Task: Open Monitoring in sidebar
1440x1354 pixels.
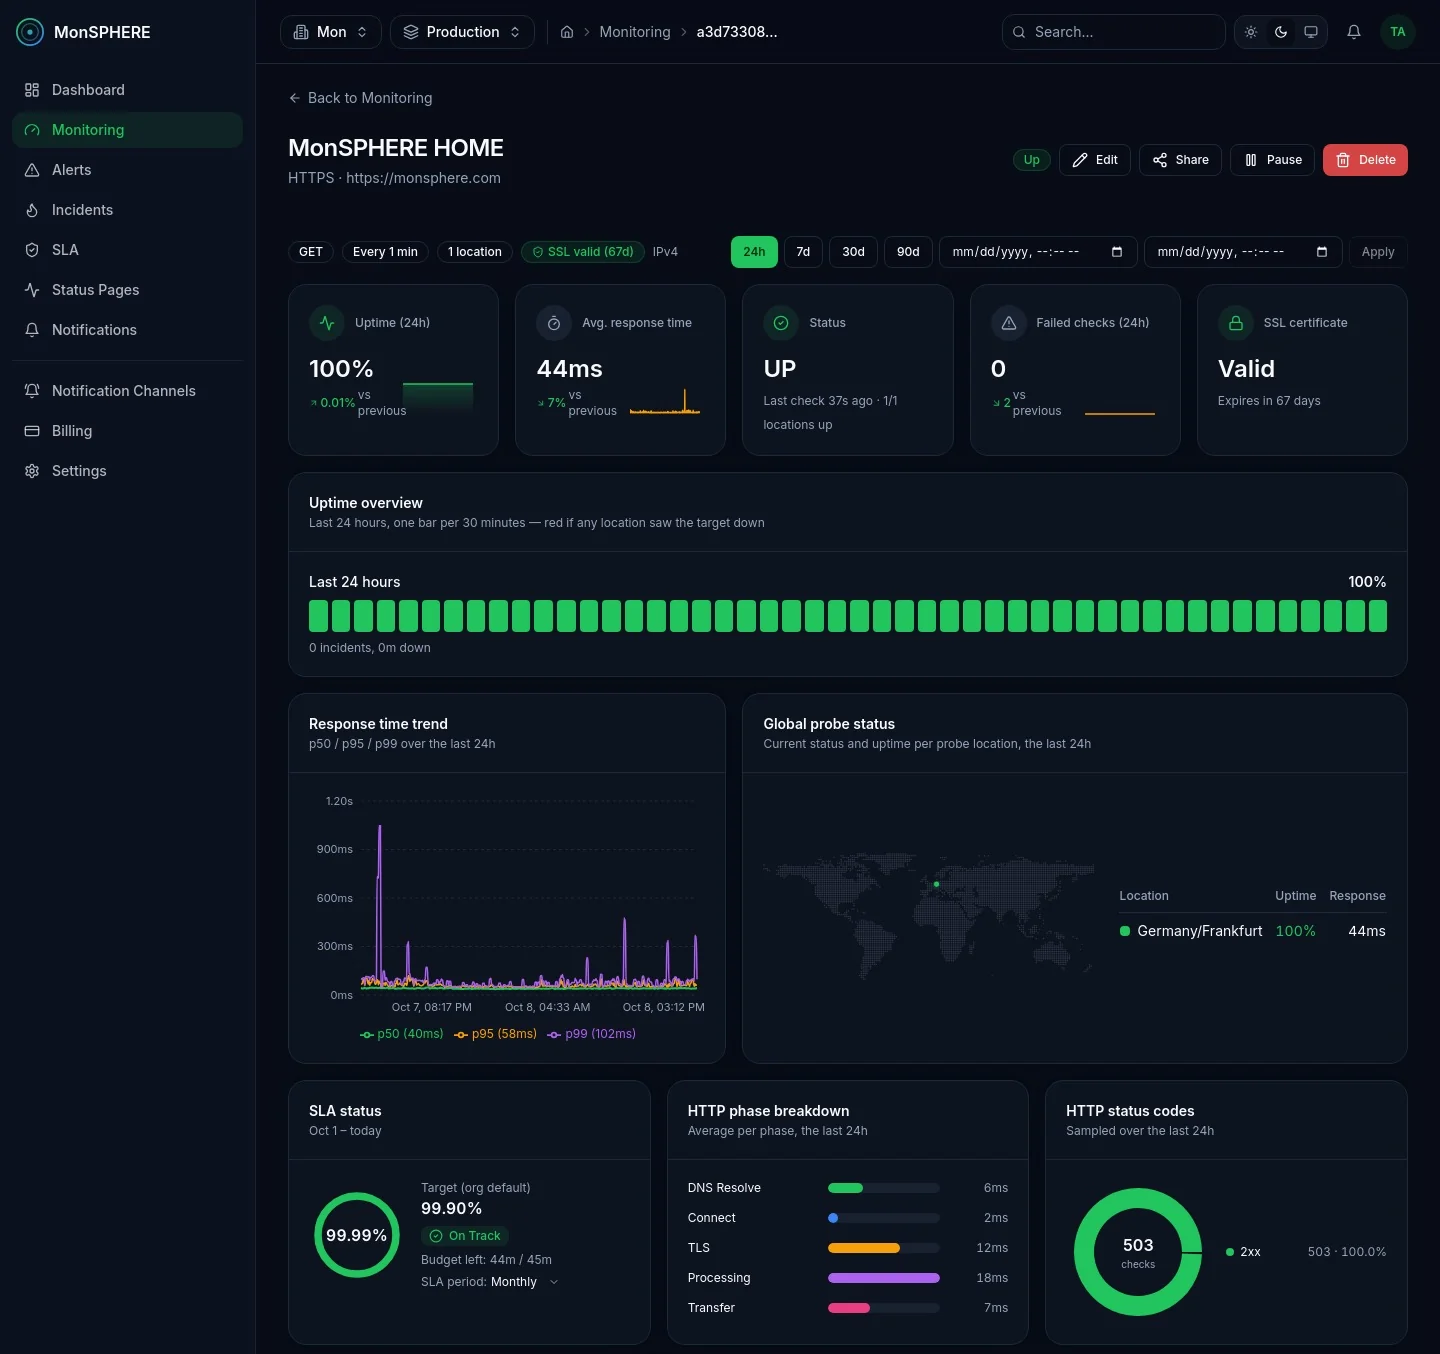Action: coord(127,130)
